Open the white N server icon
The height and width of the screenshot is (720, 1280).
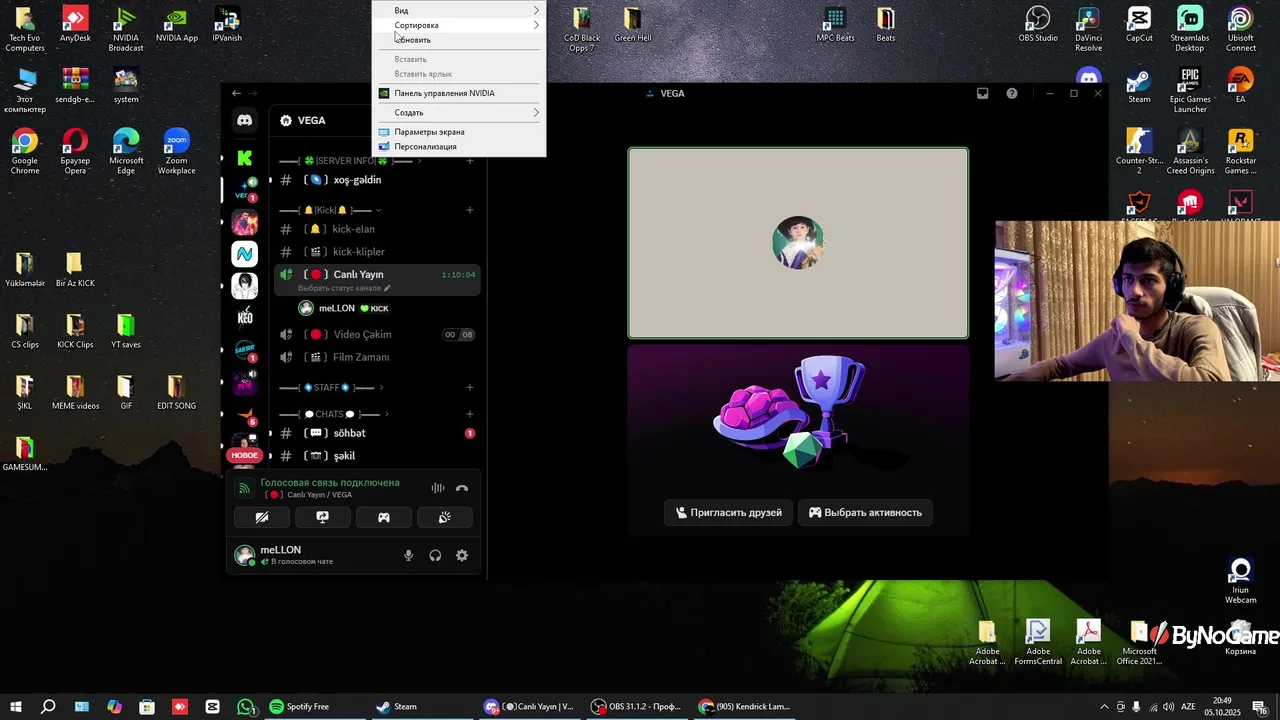coord(244,254)
